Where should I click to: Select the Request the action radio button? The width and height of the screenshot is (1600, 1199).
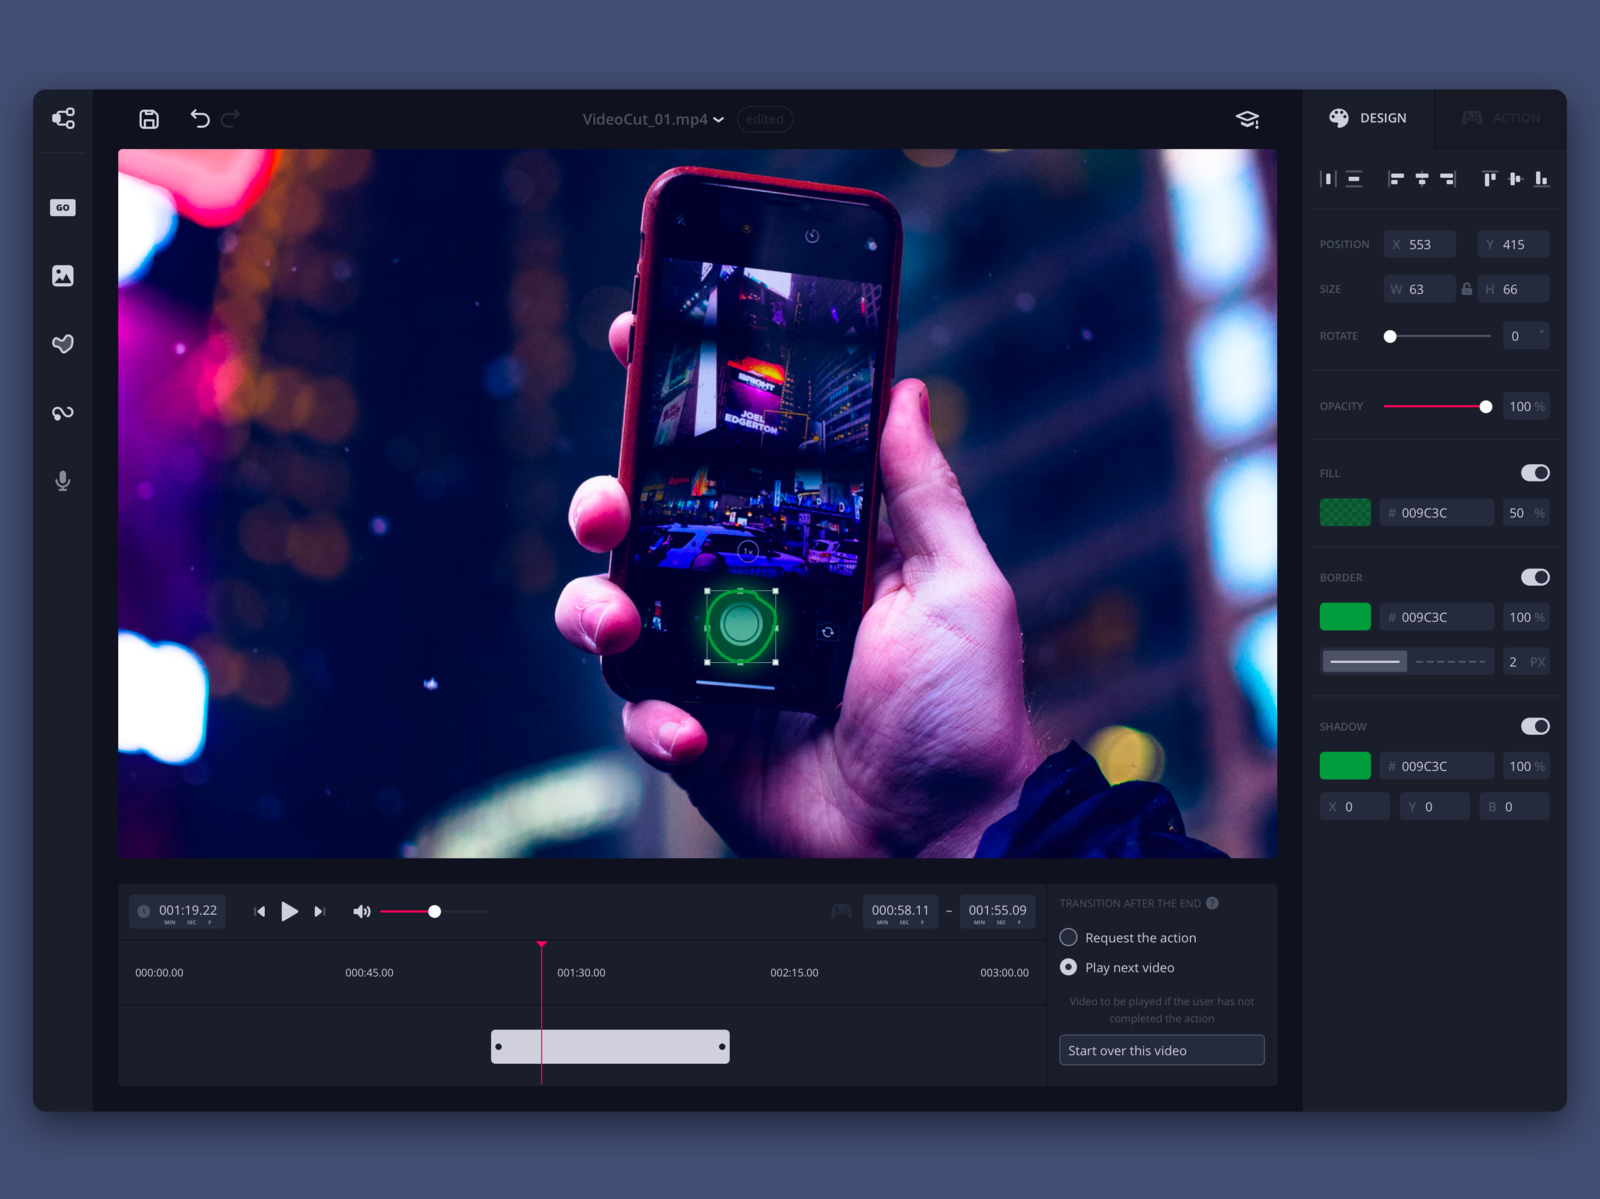(1068, 937)
